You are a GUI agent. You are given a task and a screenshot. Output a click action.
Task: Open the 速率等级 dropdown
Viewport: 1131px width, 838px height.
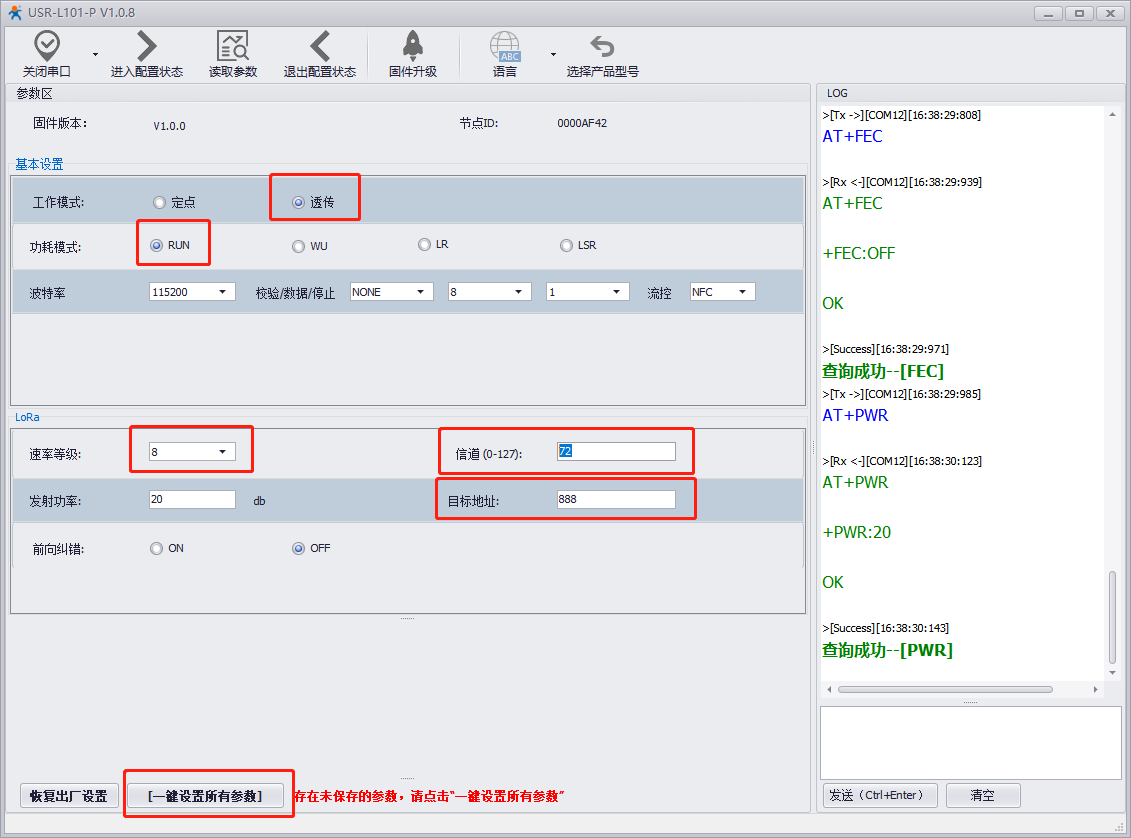pos(192,452)
